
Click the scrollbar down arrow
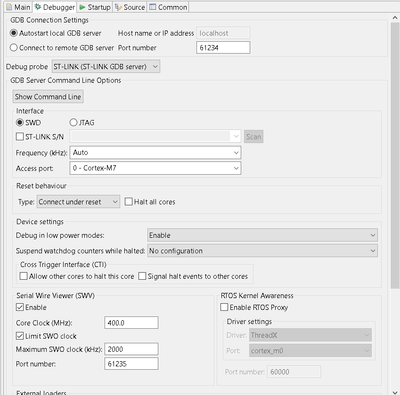coord(395,392)
